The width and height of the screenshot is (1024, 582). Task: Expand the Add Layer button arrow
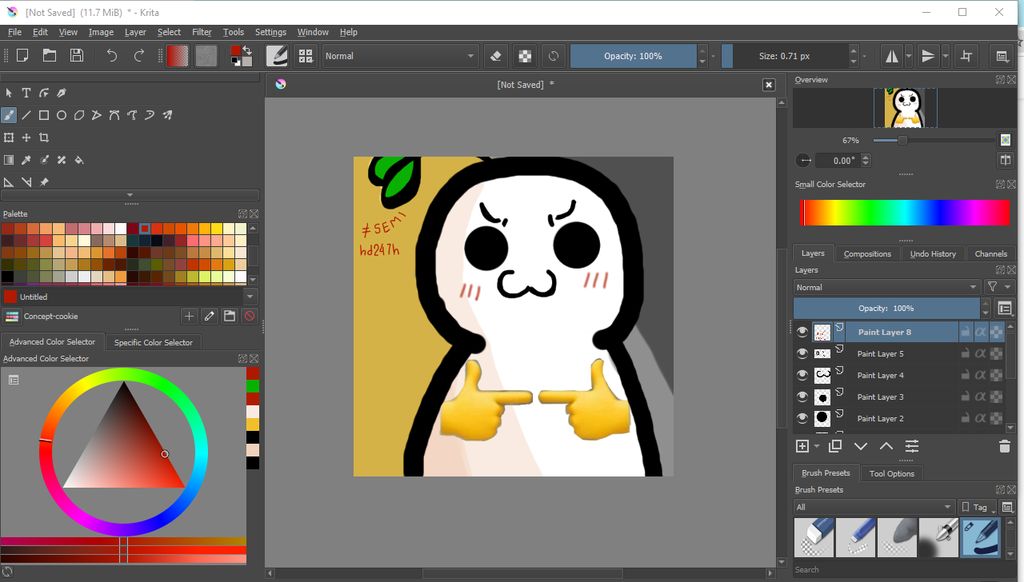pos(816,446)
